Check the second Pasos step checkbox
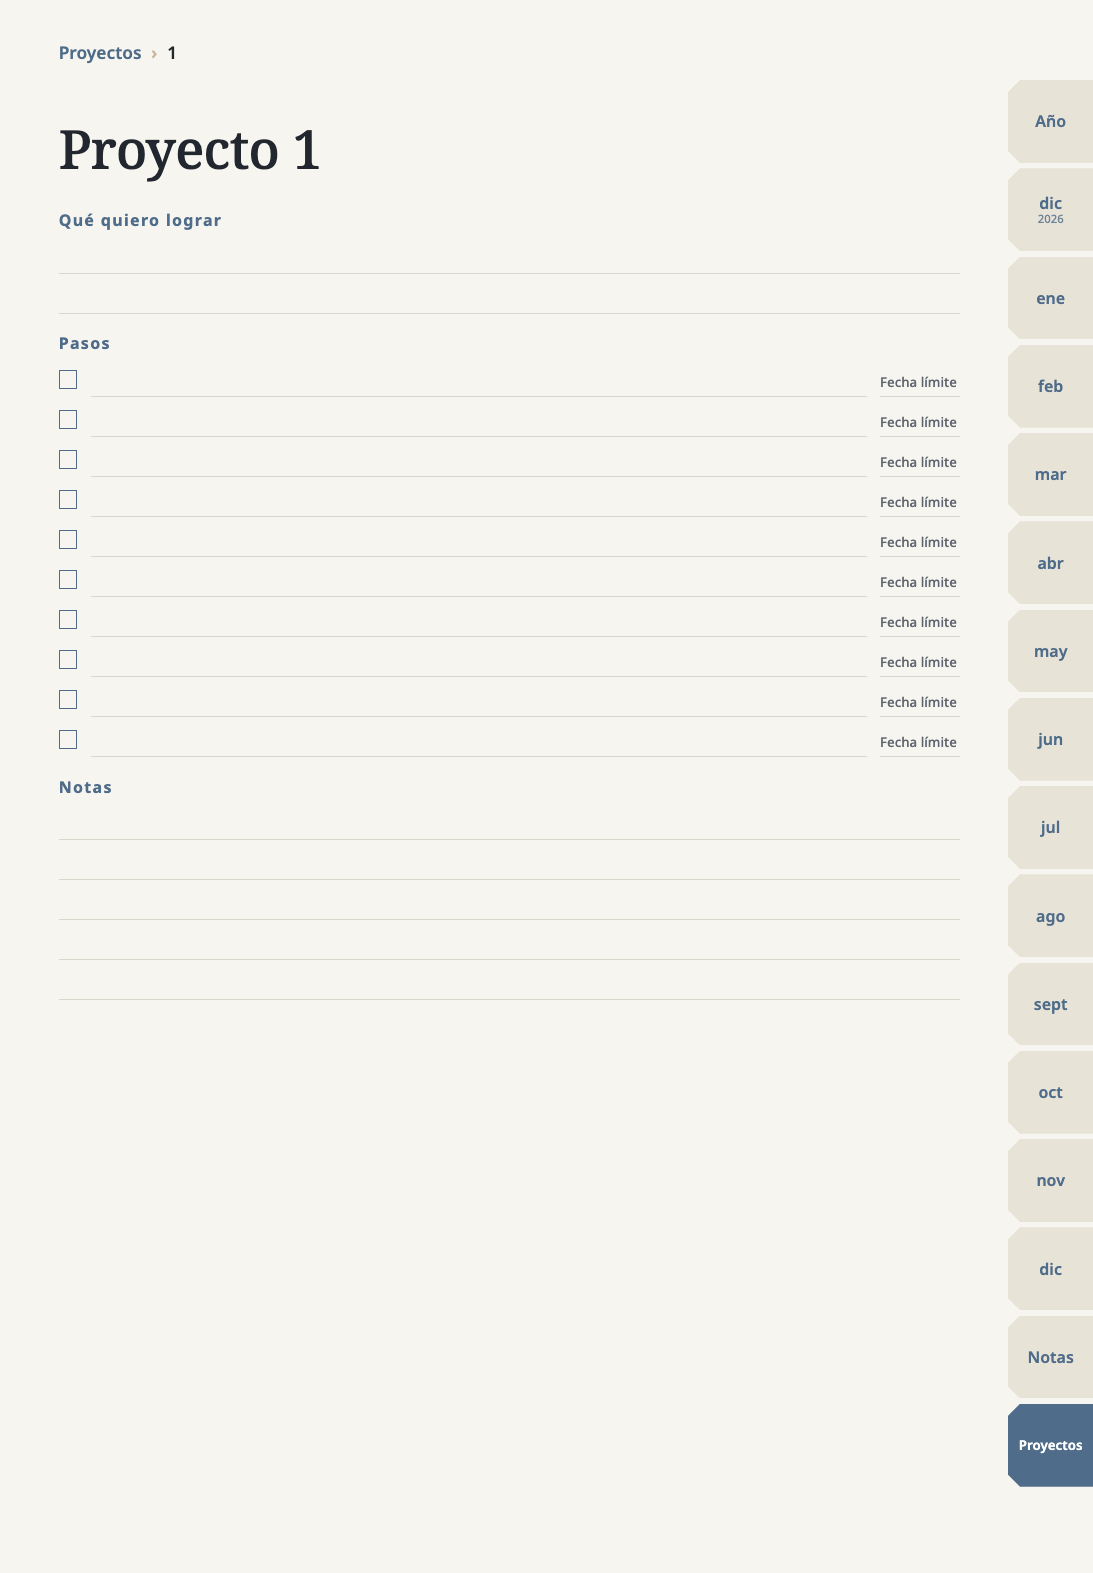The height and width of the screenshot is (1573, 1093). (68, 420)
